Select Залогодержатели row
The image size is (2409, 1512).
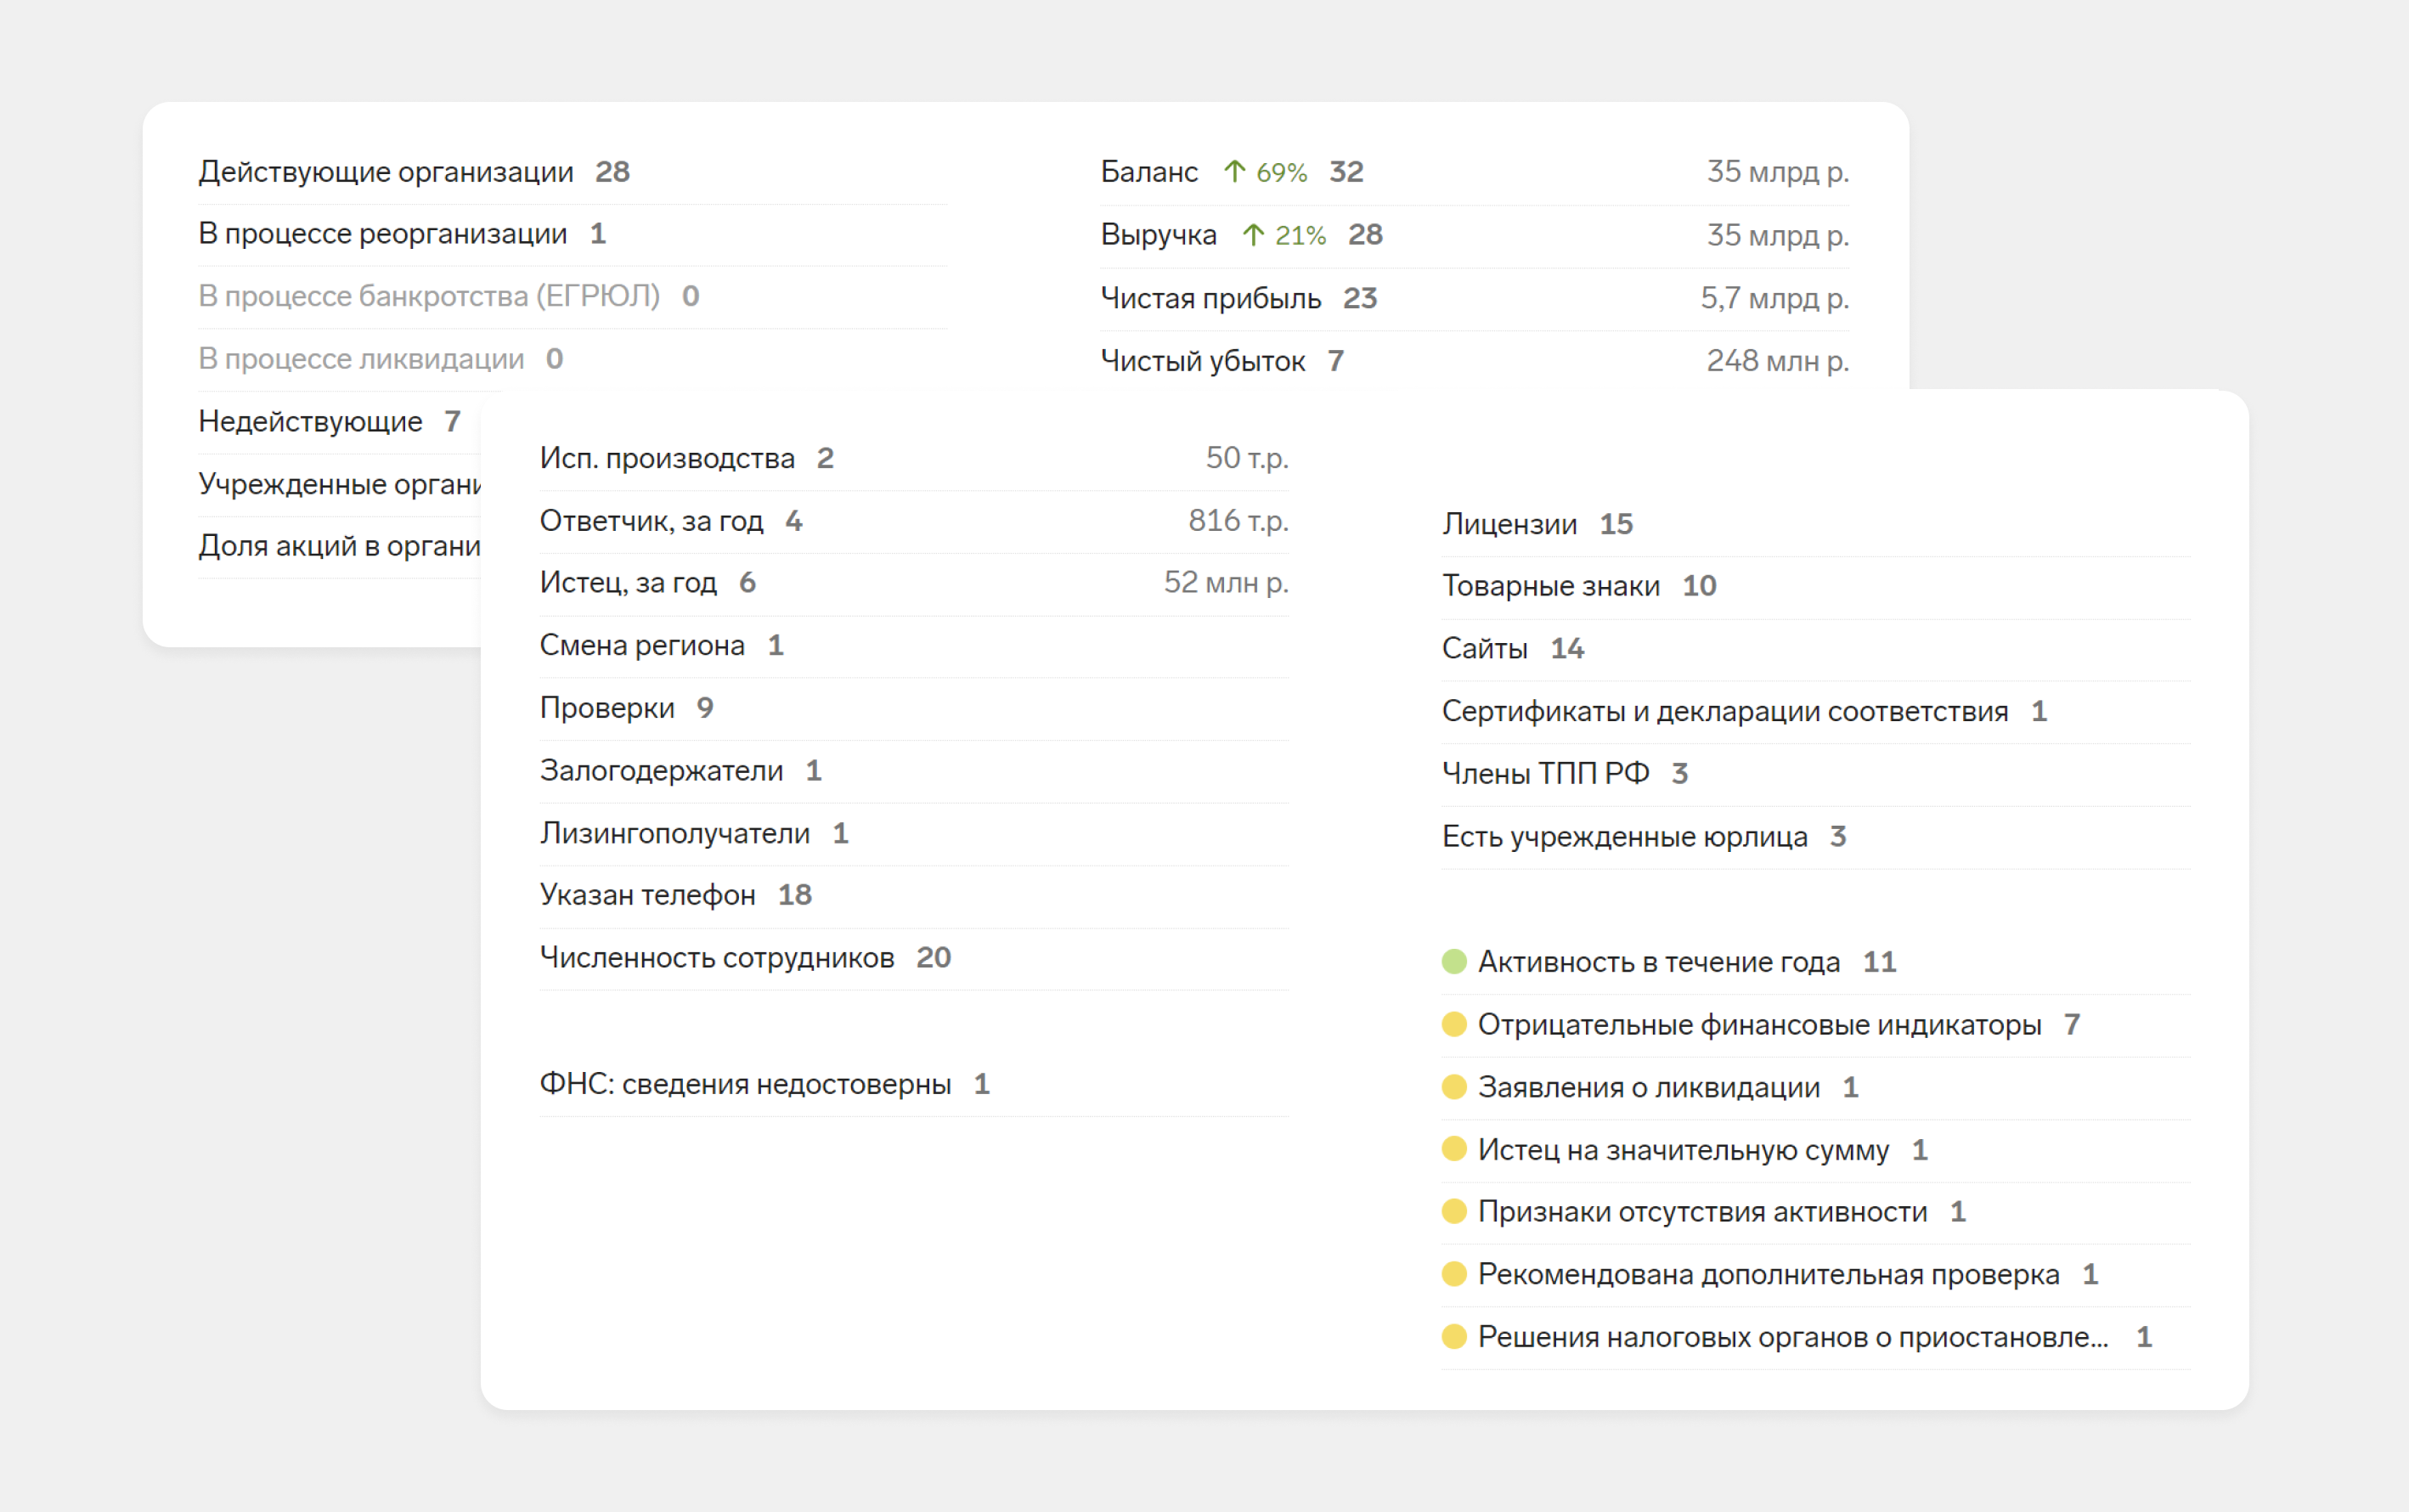pos(914,771)
